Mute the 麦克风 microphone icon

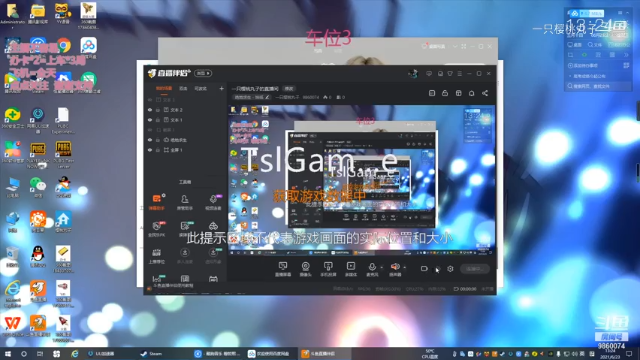(372, 267)
